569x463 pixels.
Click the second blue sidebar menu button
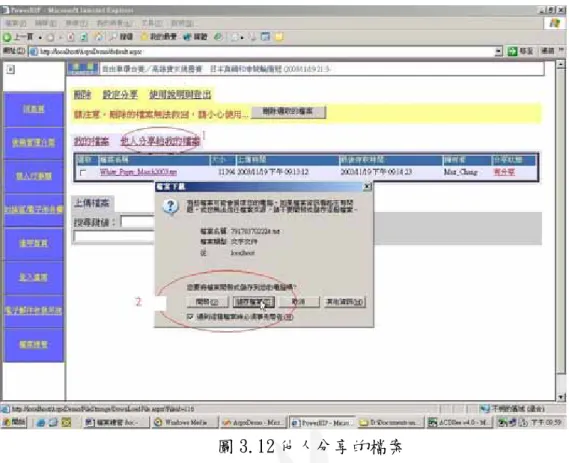(34, 142)
